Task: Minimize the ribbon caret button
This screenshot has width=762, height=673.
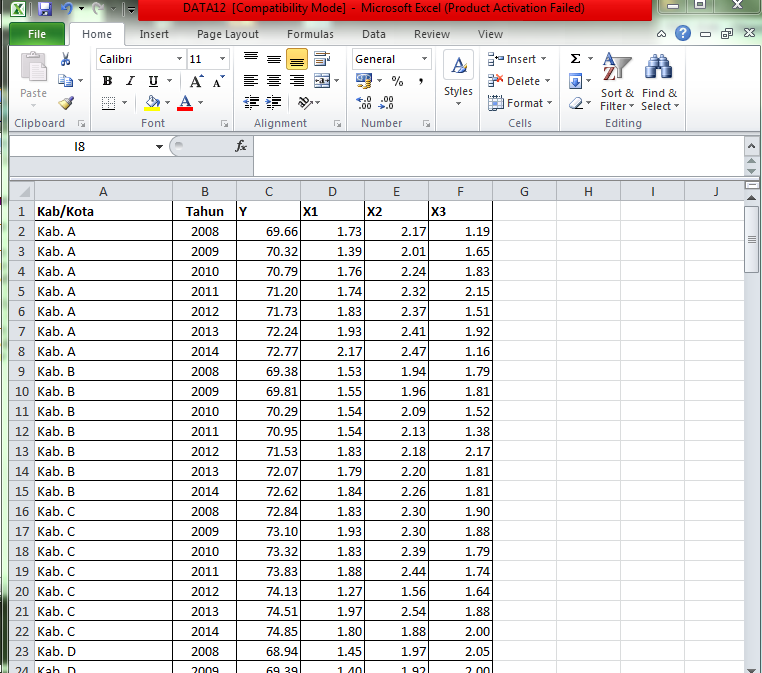Action: point(661,34)
